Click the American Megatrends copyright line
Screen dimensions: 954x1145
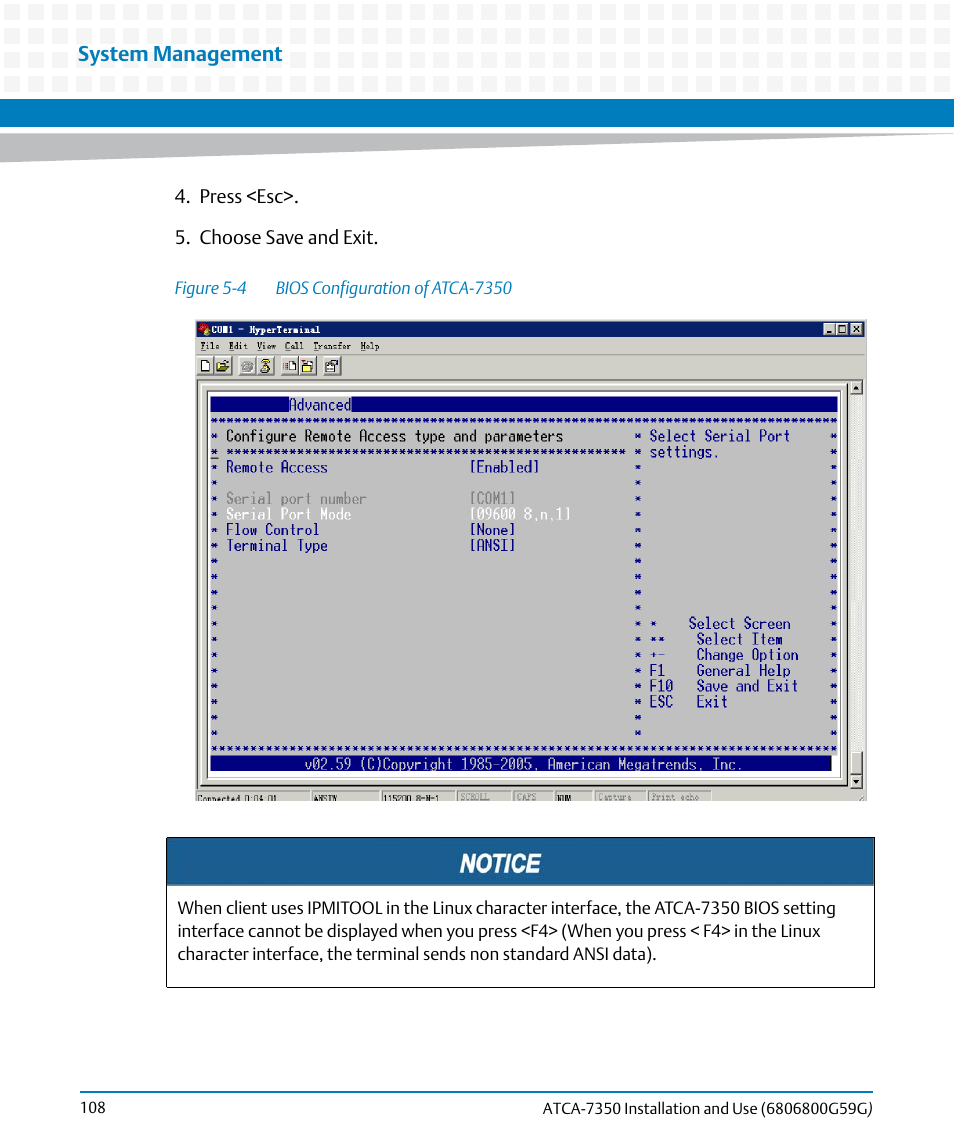coord(523,765)
